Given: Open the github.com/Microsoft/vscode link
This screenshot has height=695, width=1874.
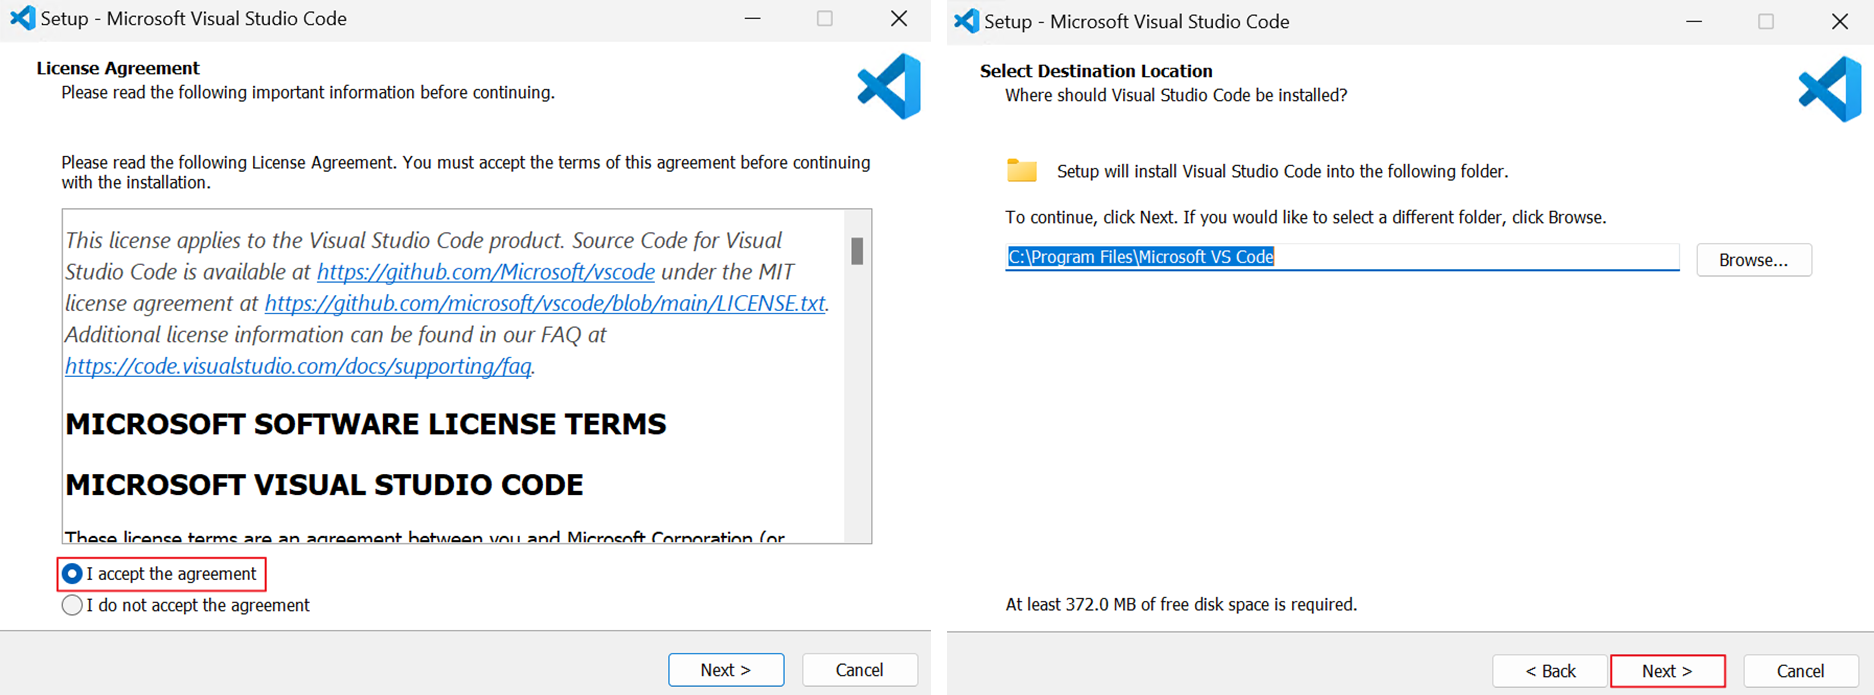Looking at the screenshot, I should (486, 272).
